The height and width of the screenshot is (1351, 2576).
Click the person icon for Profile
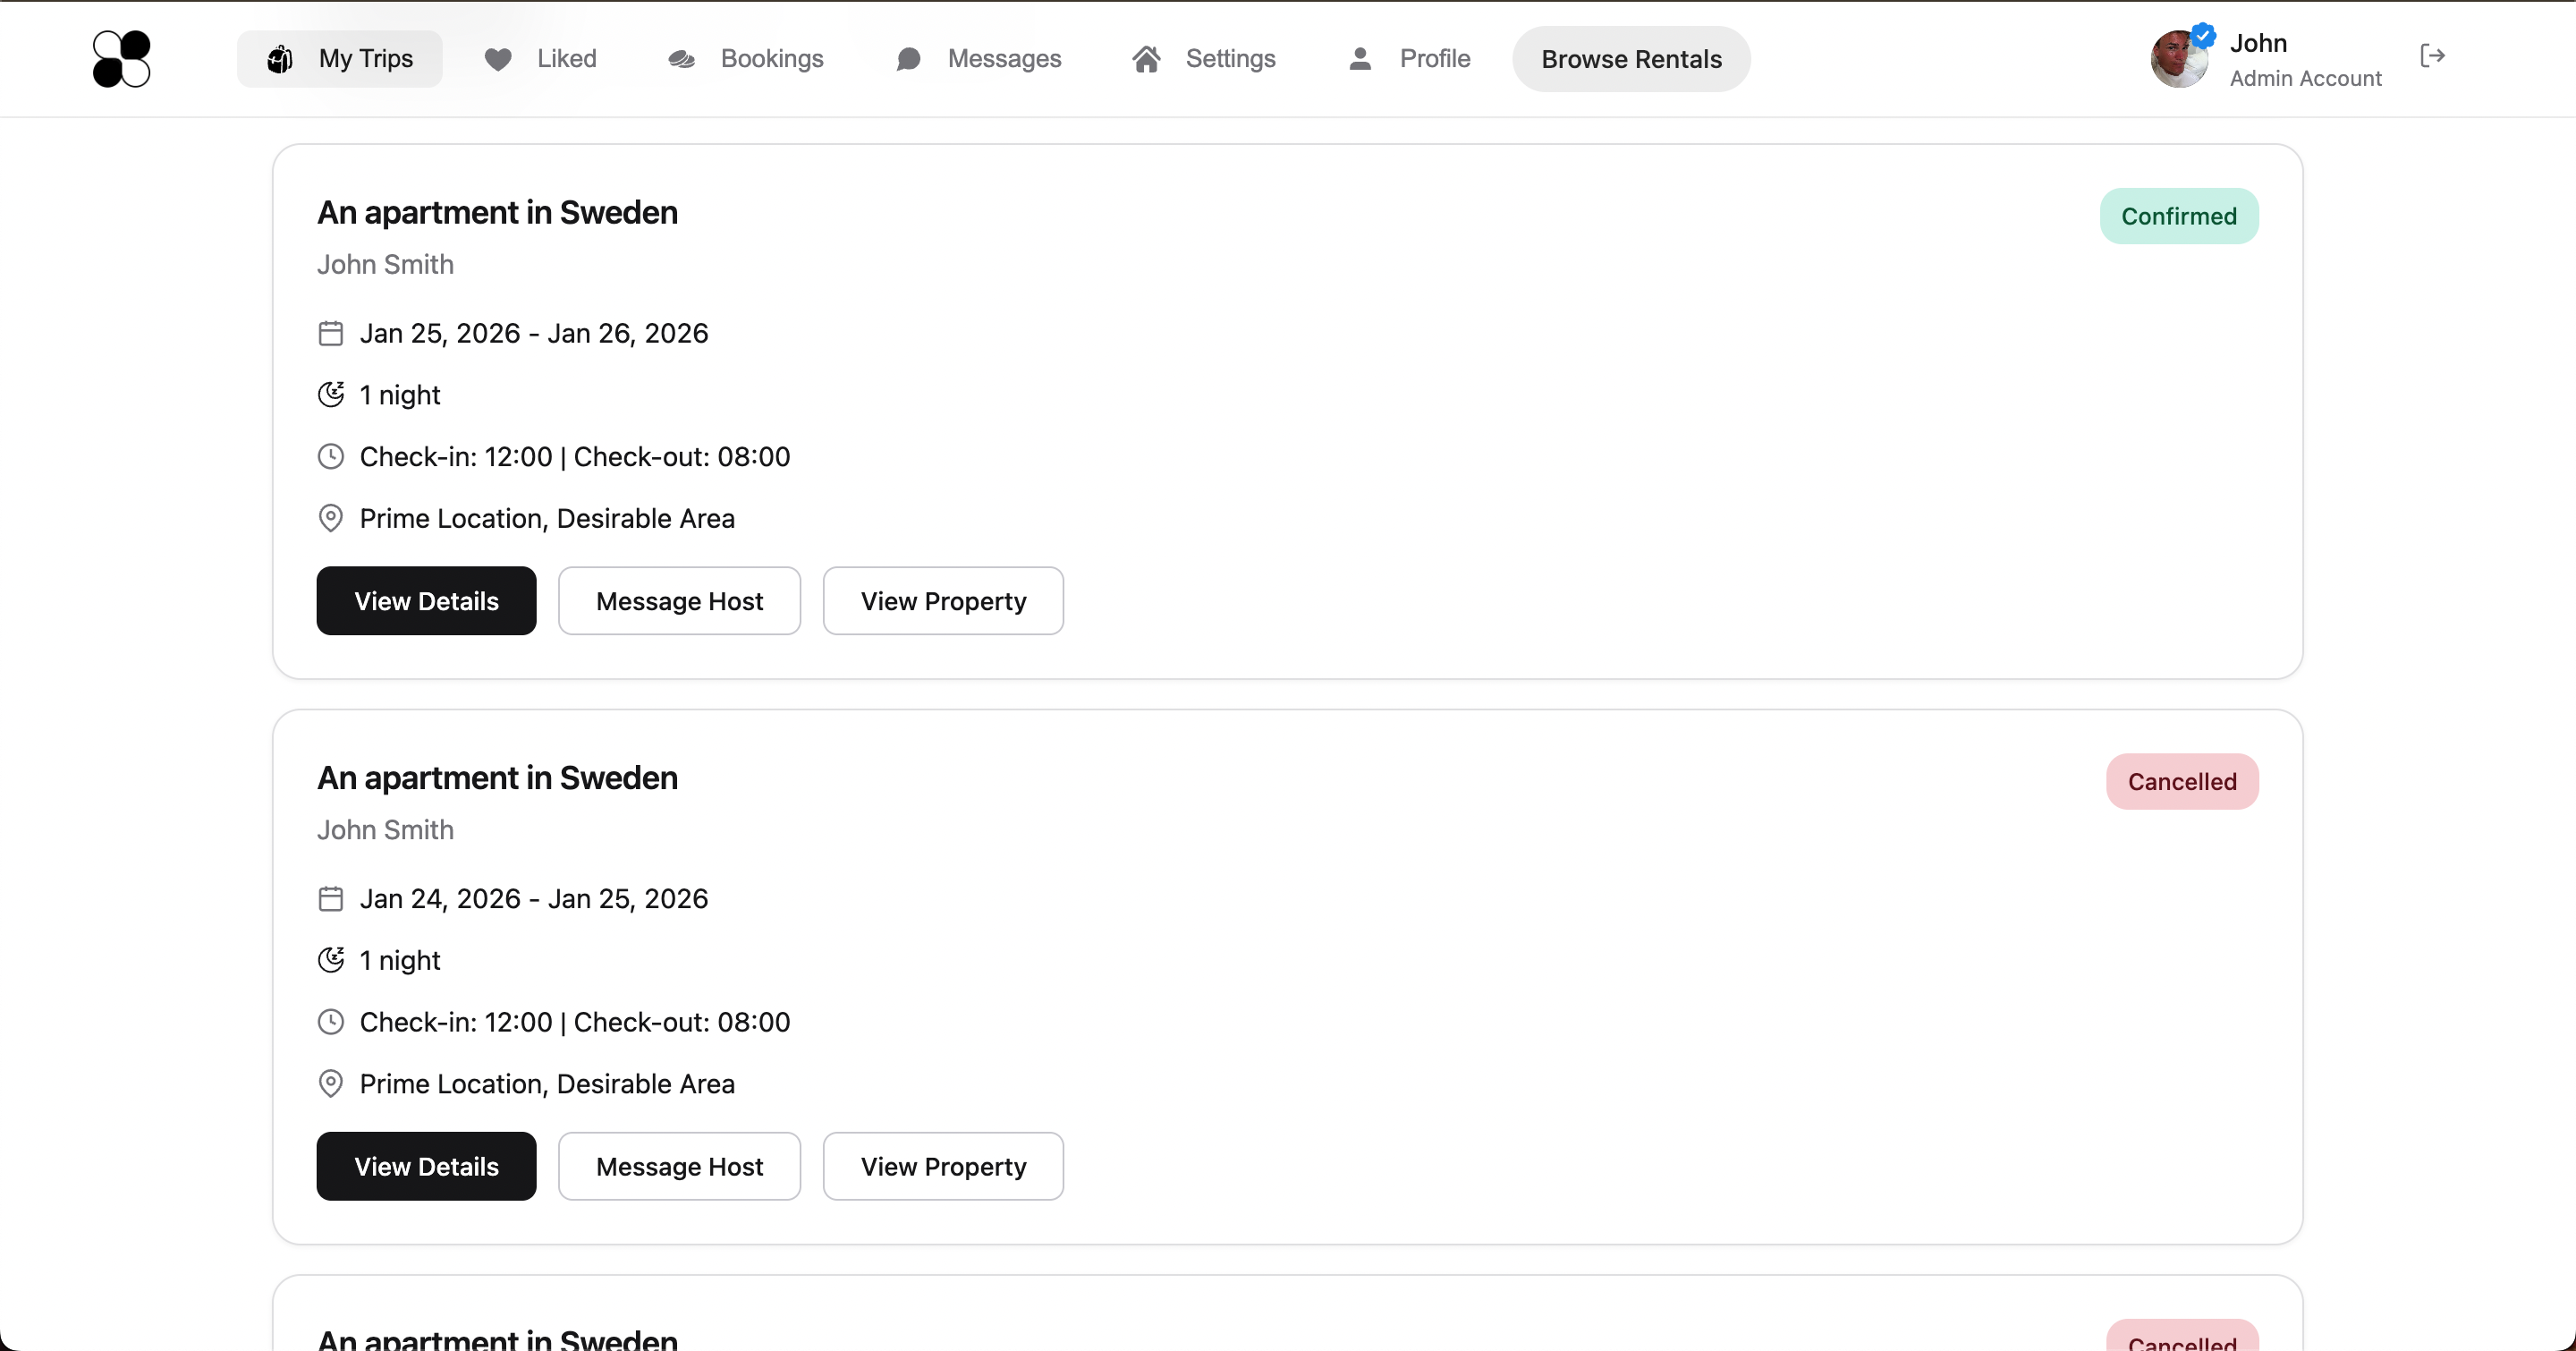click(x=1360, y=59)
